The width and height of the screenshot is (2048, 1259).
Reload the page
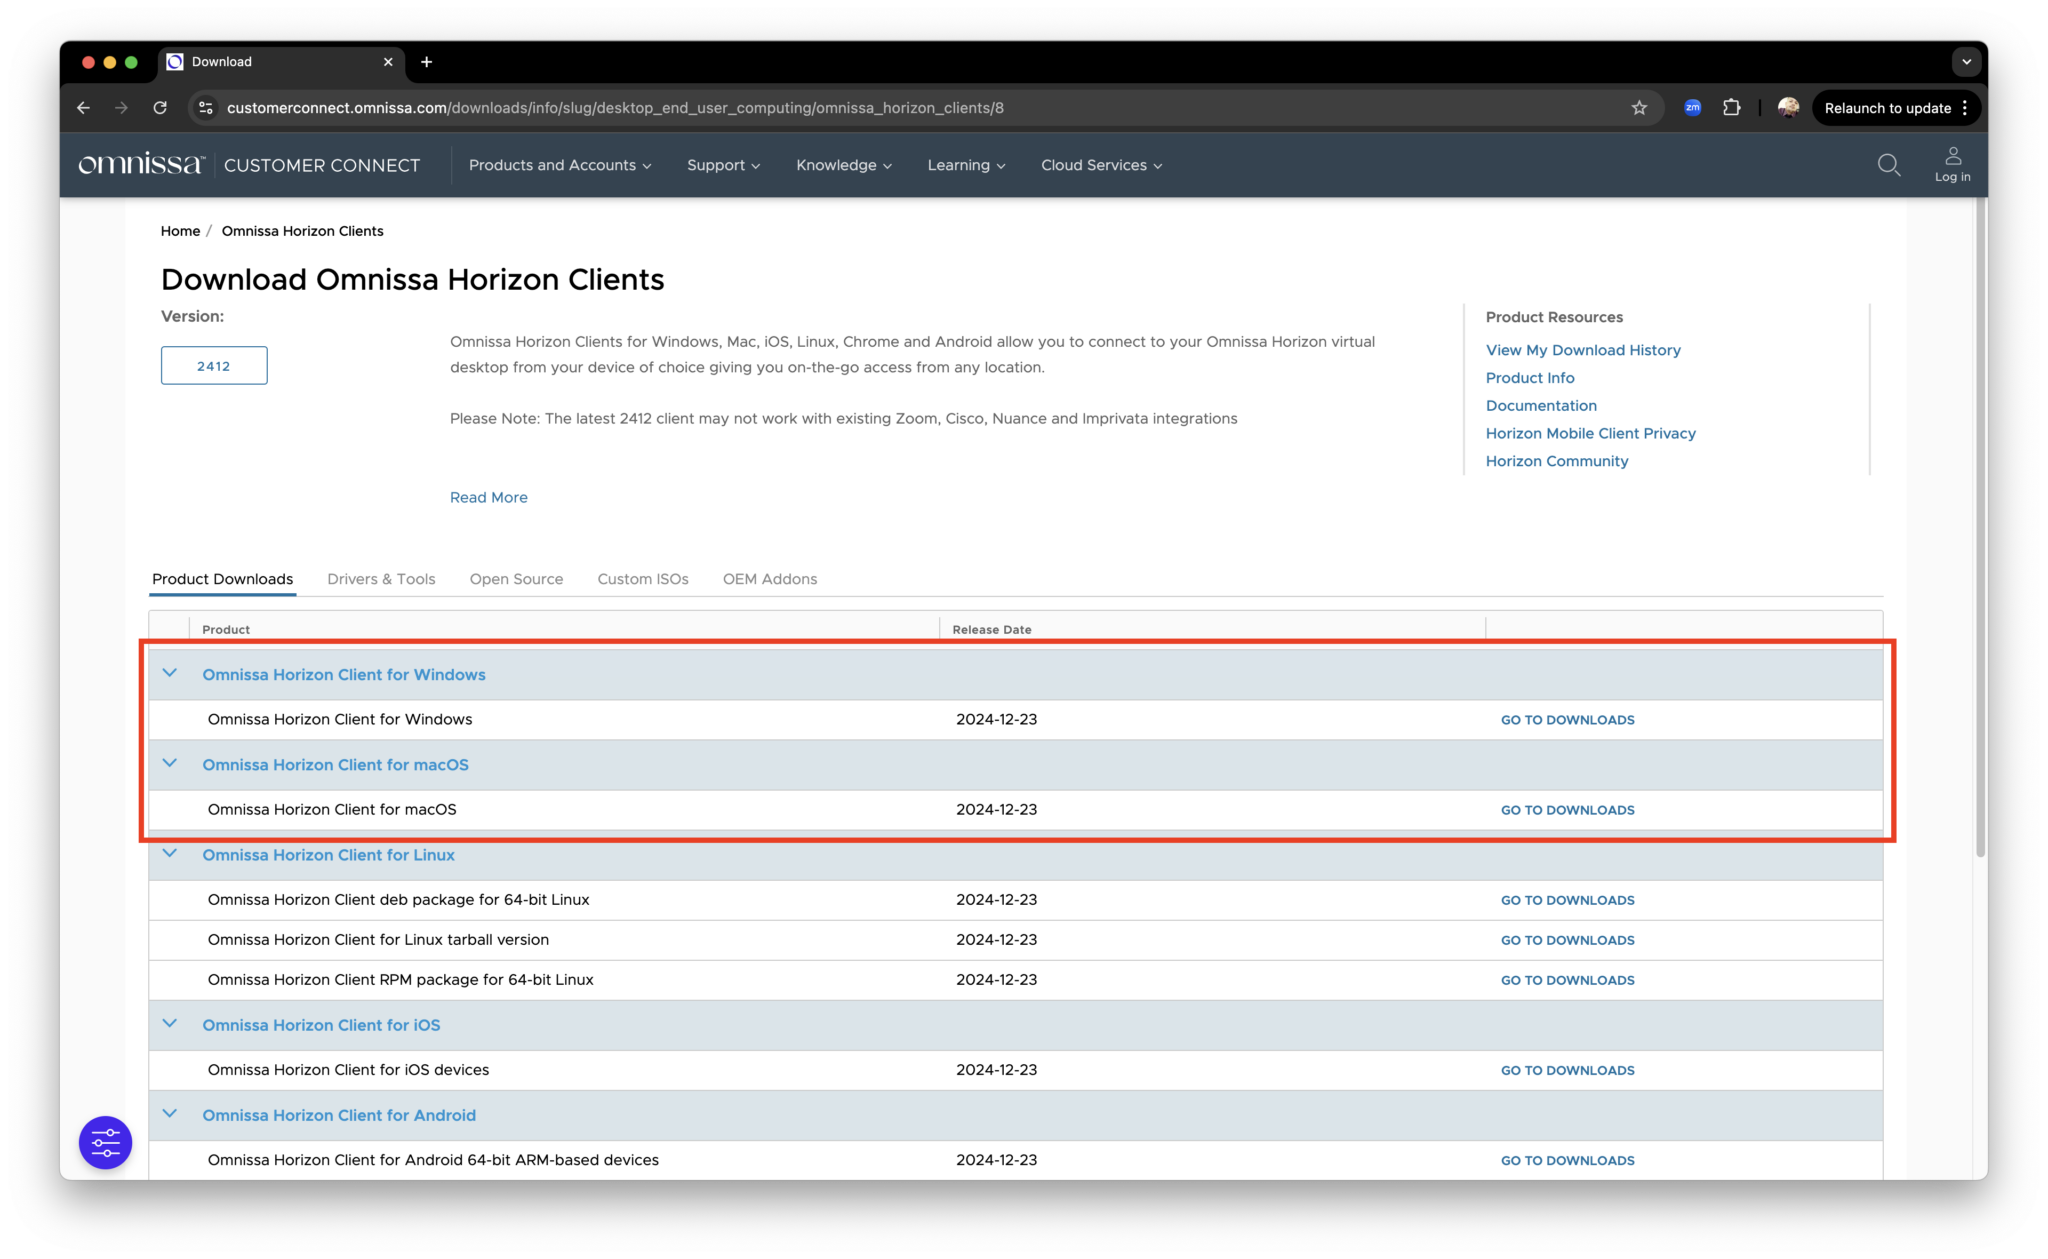[x=160, y=107]
